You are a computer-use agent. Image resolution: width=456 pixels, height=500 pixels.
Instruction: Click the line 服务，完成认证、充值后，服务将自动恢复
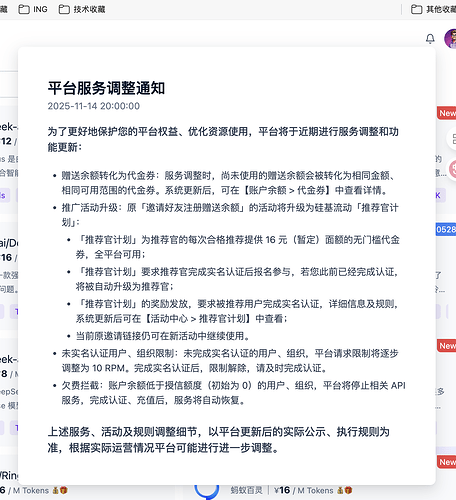coord(153,400)
